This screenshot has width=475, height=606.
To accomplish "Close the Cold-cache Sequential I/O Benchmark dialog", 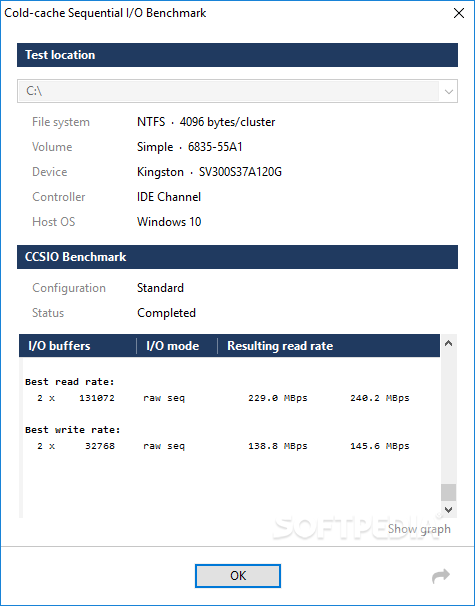I will 459,13.
